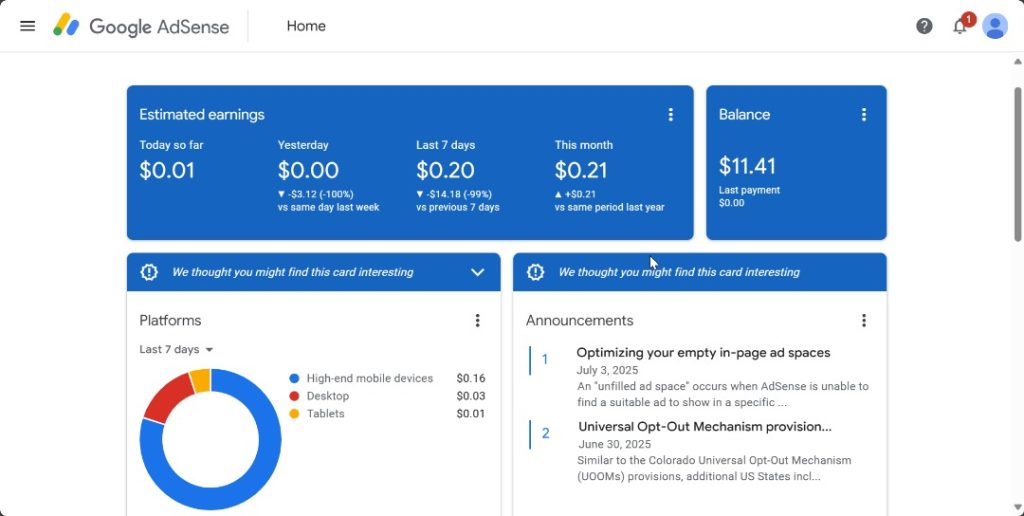This screenshot has height=516, width=1024.
Task: Open the Last 7 days dropdown
Action: point(176,350)
